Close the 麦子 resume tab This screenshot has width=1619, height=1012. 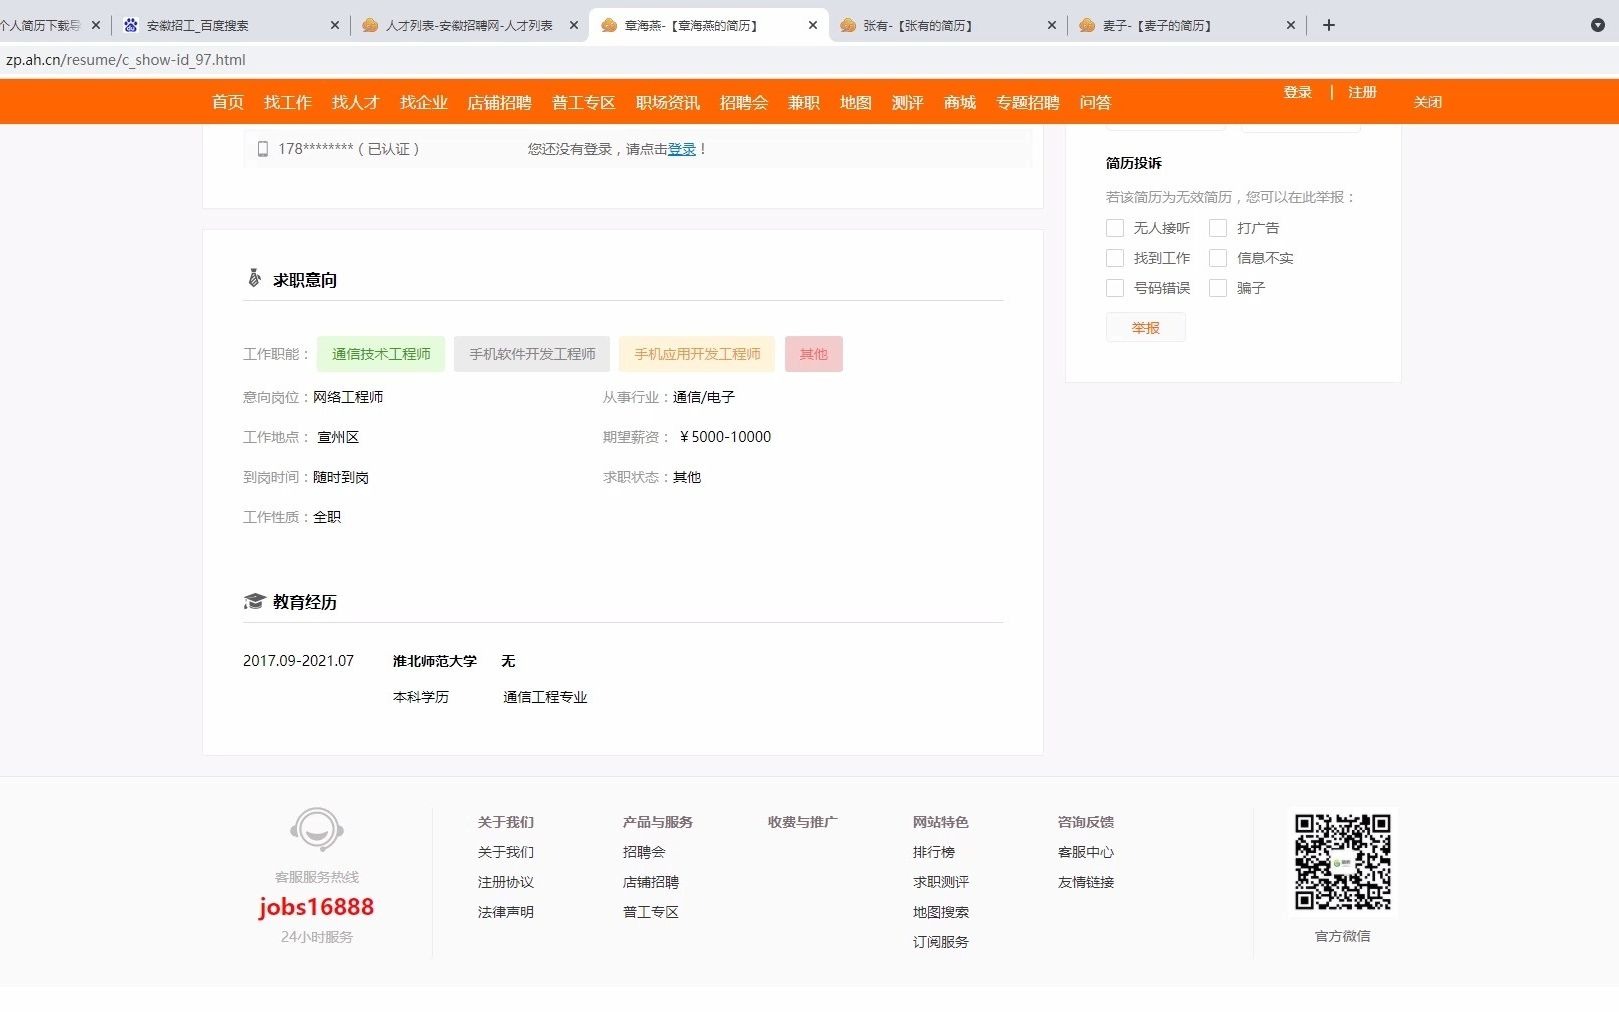coord(1290,25)
